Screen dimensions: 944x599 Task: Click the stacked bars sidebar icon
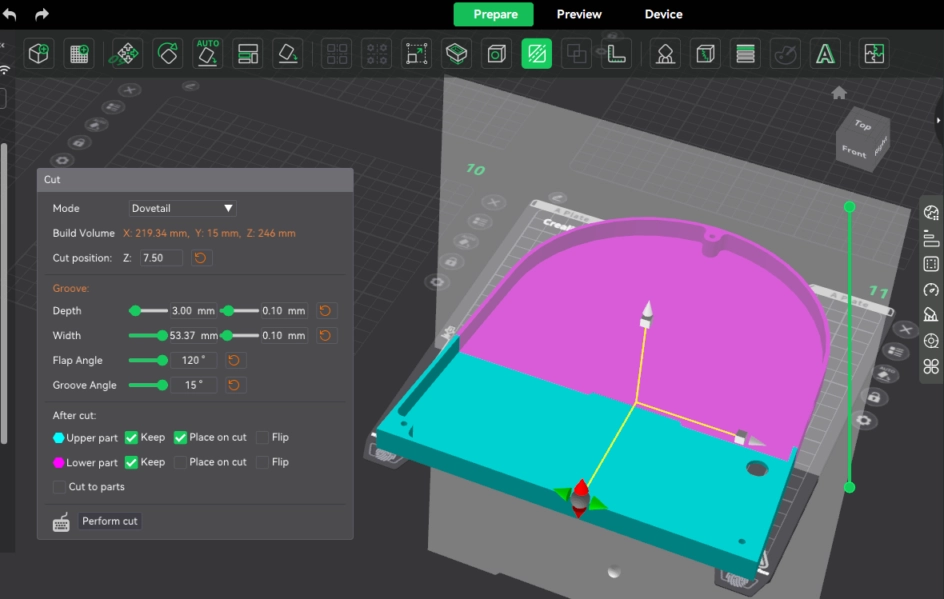tap(931, 238)
